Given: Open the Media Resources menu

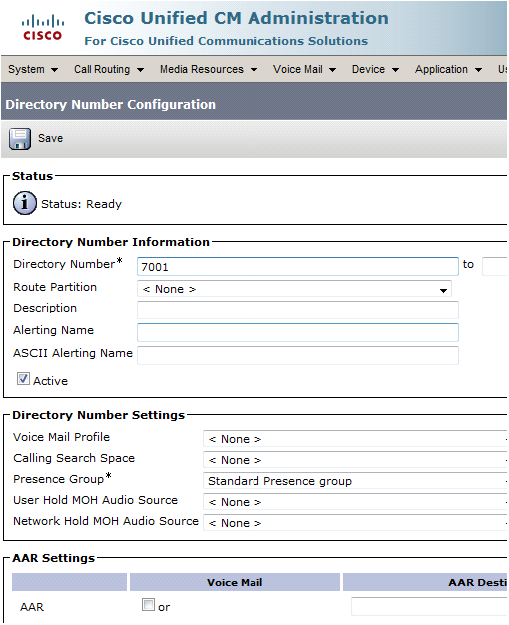Looking at the screenshot, I should pyautogui.click(x=208, y=69).
